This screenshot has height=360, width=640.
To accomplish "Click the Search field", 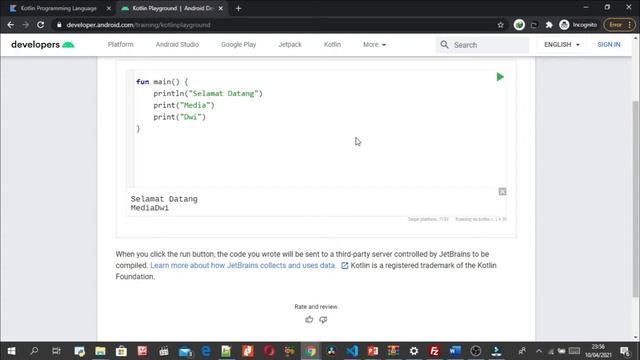I will [482, 45].
